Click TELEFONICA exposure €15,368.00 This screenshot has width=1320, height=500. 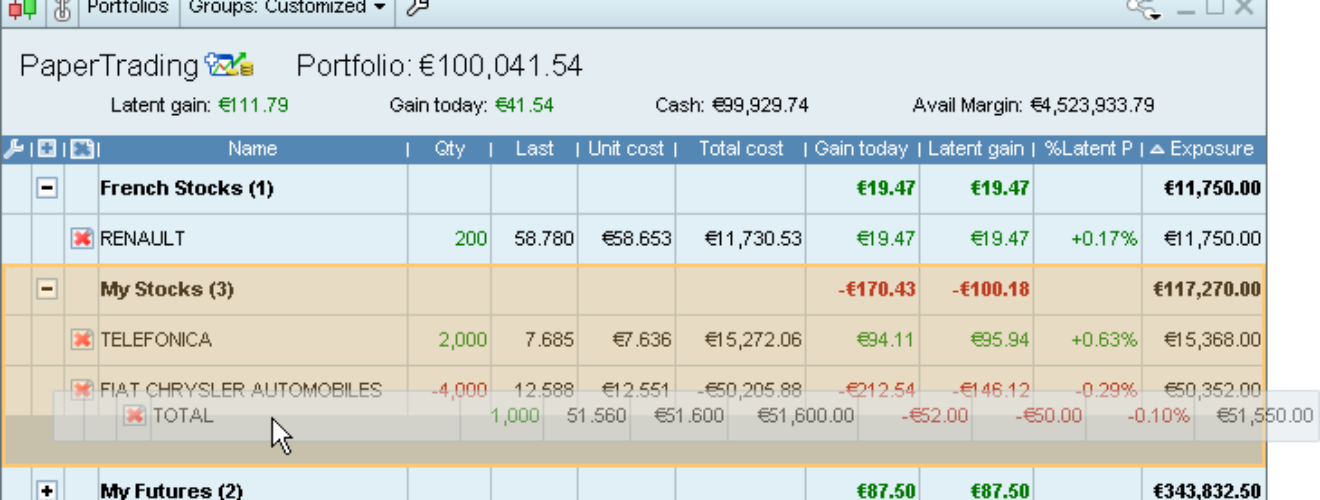tap(1212, 340)
